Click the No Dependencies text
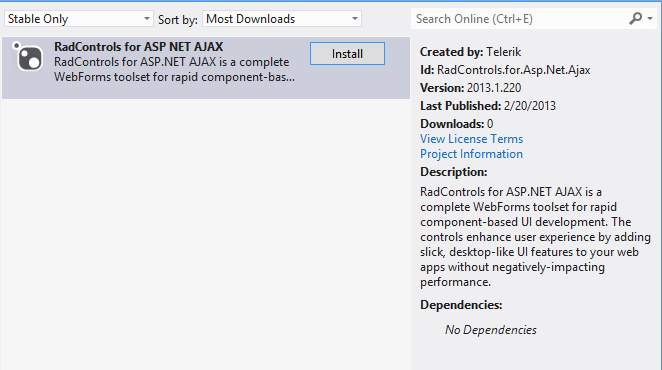Viewport: 662px width, 370px height. 491,330
